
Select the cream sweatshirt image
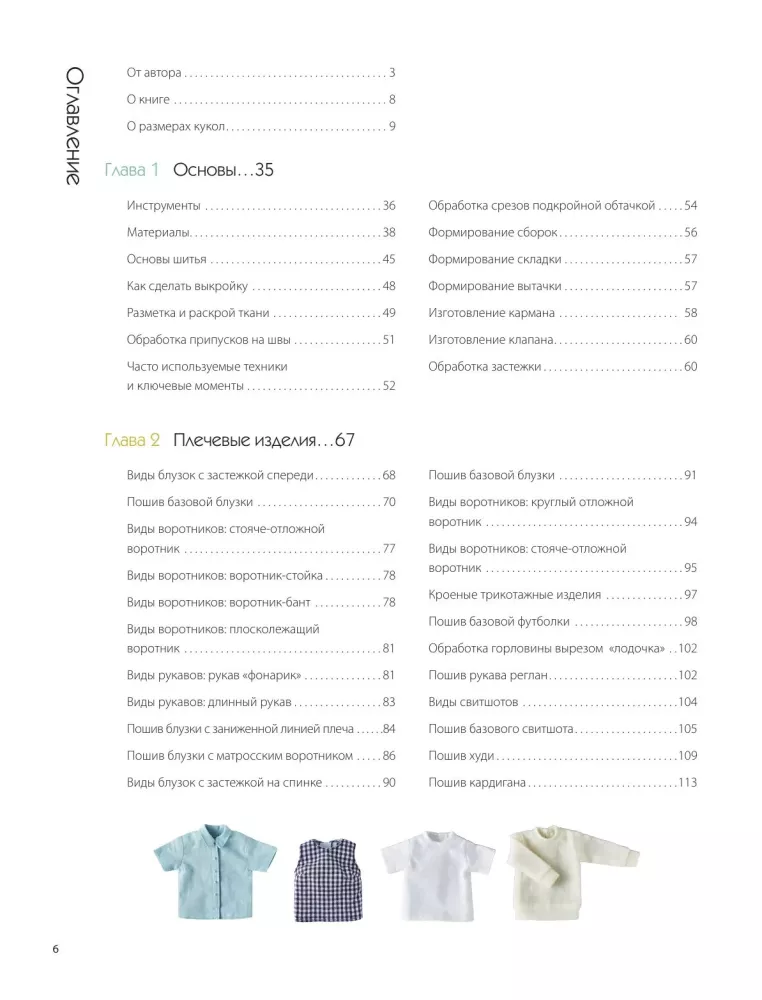572,873
